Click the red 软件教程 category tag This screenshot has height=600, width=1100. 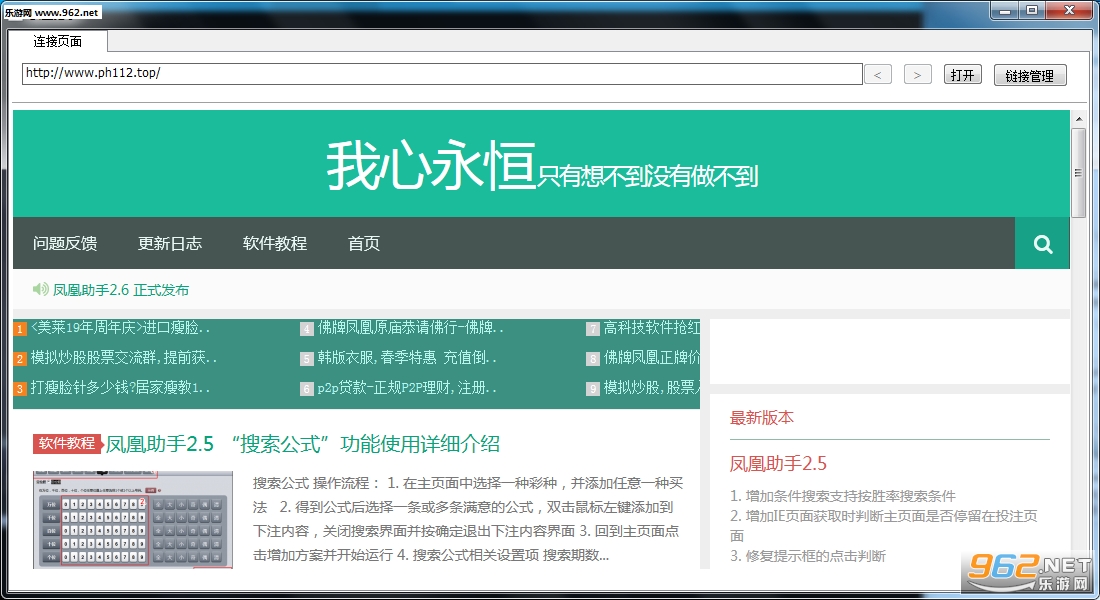pos(67,444)
